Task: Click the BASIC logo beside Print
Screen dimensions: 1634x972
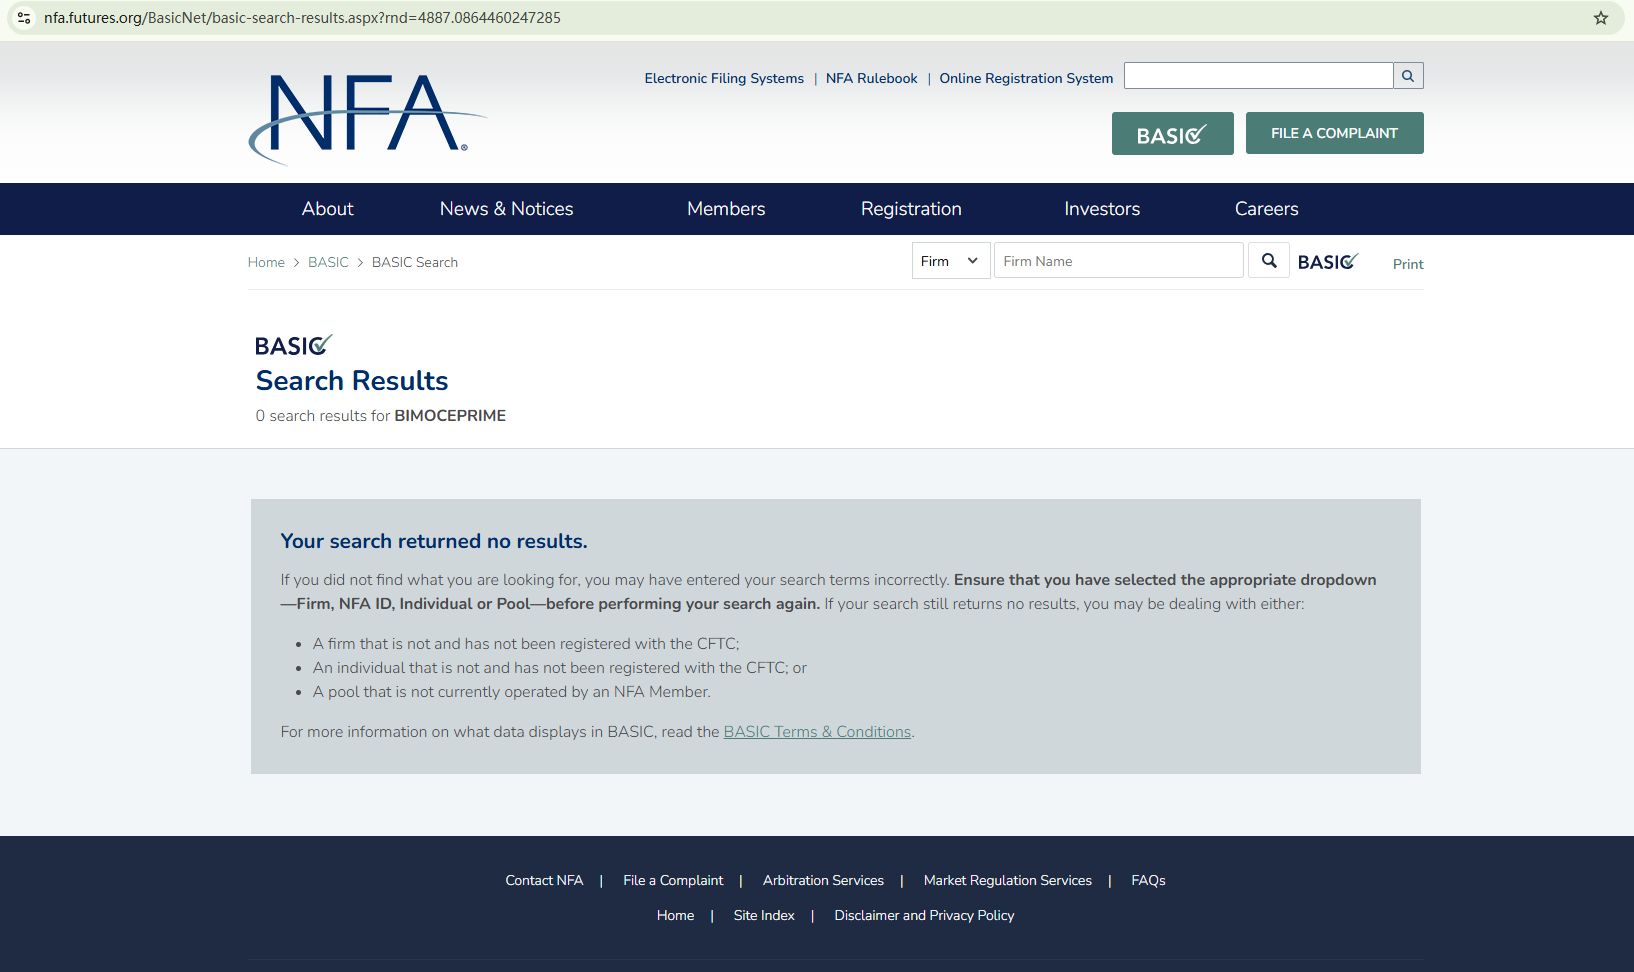Action: tap(1328, 262)
